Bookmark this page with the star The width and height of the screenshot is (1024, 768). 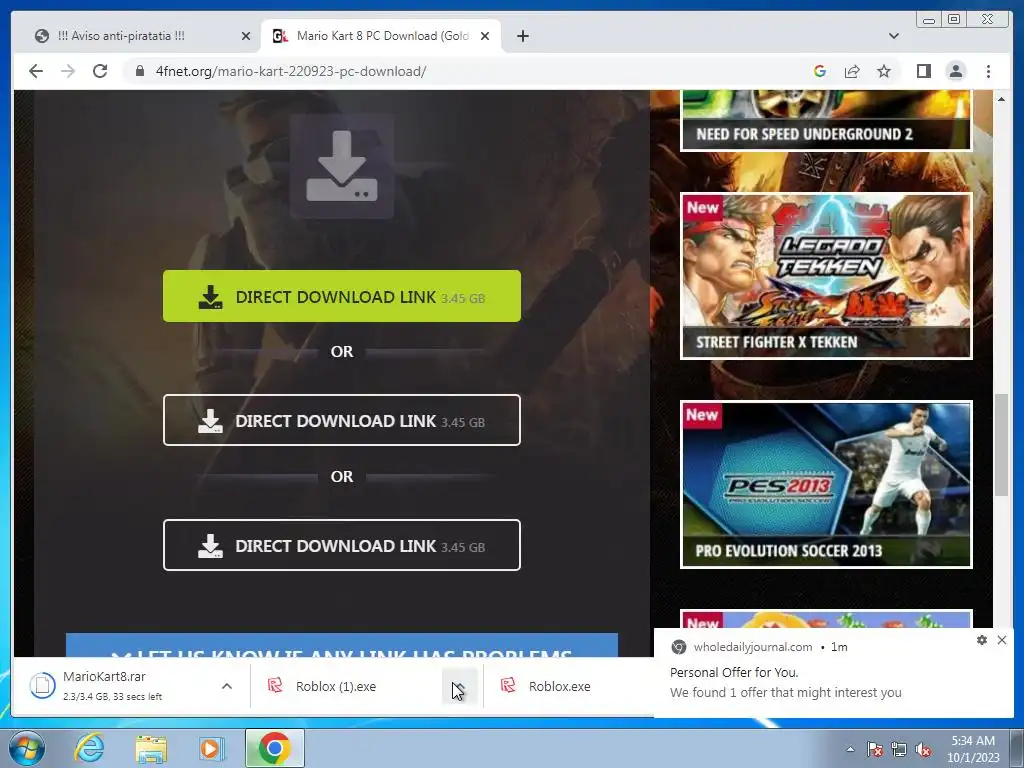point(884,71)
